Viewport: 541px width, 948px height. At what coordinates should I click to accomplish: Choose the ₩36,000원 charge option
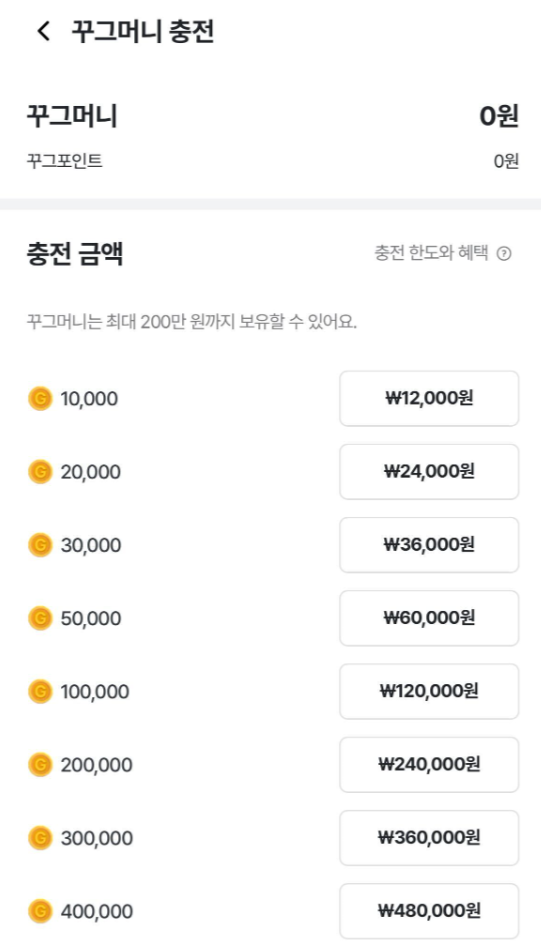point(429,545)
